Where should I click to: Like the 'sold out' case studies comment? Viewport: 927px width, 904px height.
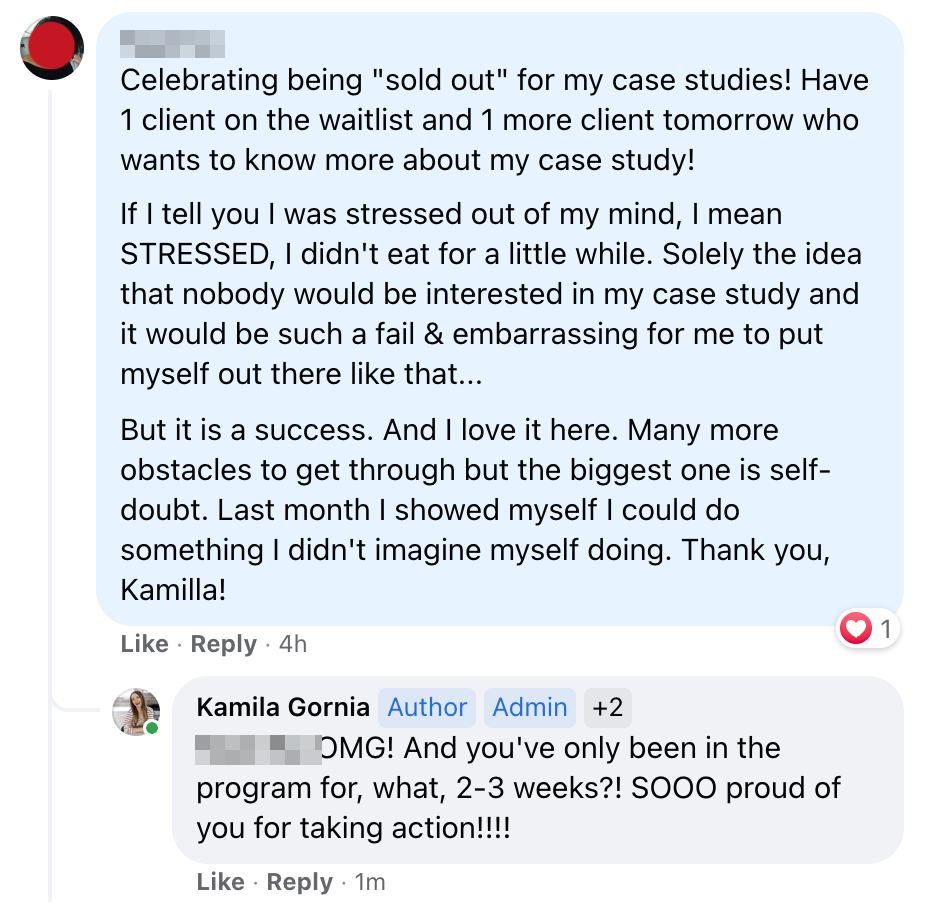[144, 644]
